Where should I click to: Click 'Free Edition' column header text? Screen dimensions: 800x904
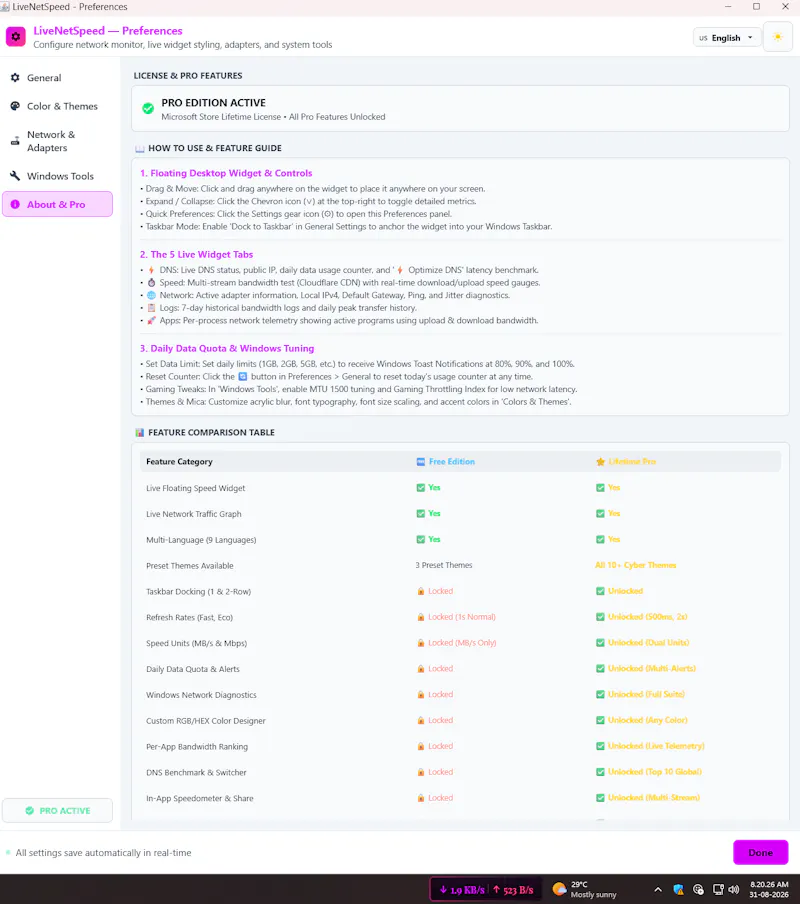coord(452,462)
